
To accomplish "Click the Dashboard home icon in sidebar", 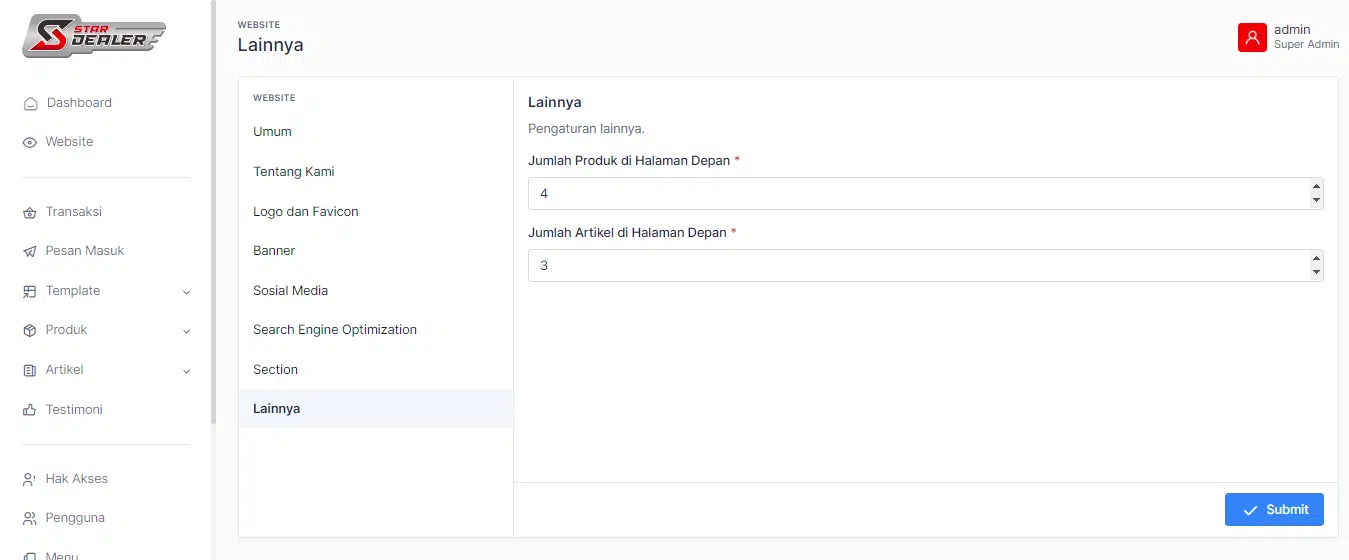I will (30, 103).
